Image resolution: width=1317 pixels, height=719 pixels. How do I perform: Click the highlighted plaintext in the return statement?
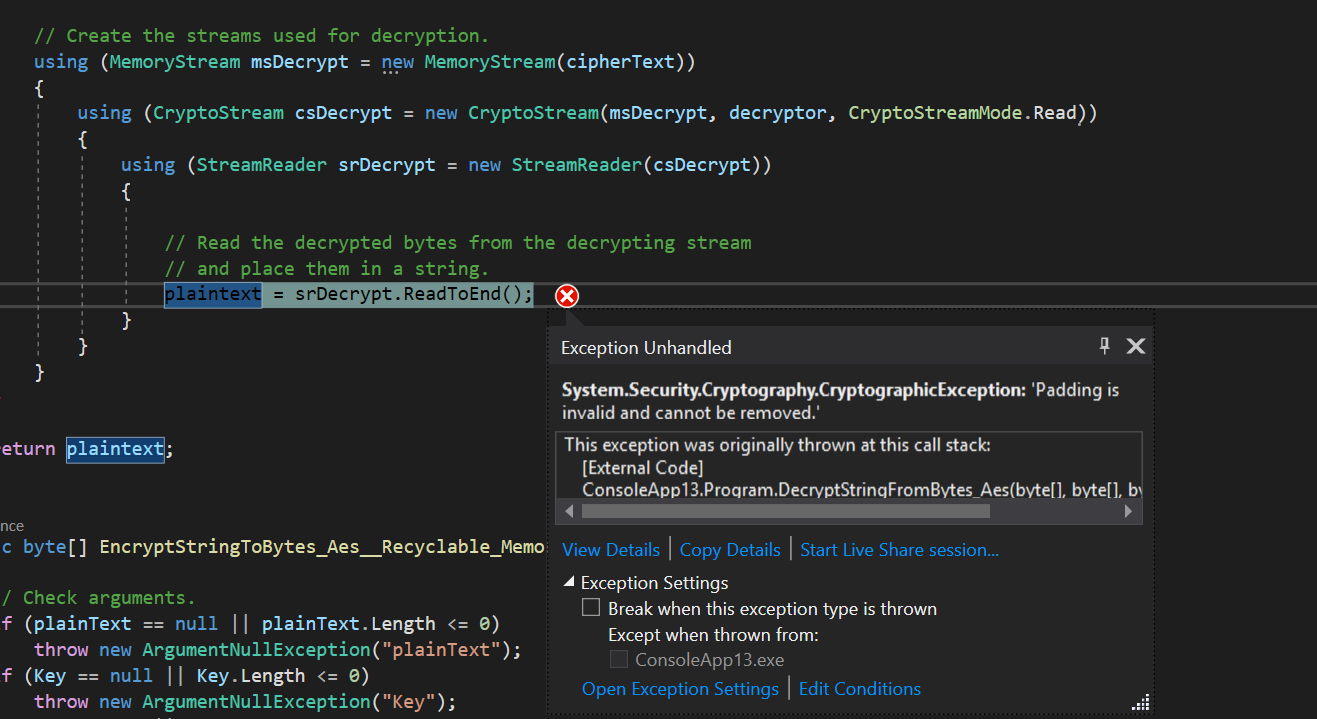coord(114,448)
